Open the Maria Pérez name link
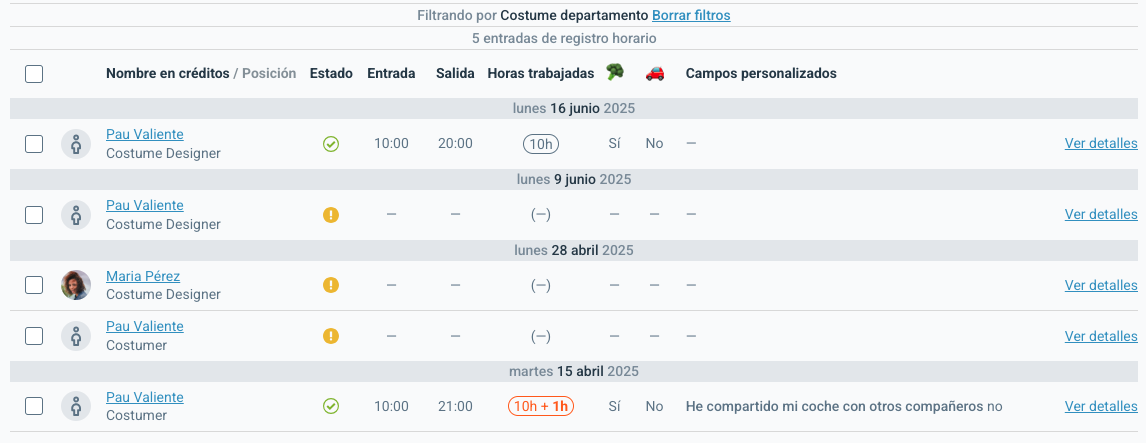 143,276
